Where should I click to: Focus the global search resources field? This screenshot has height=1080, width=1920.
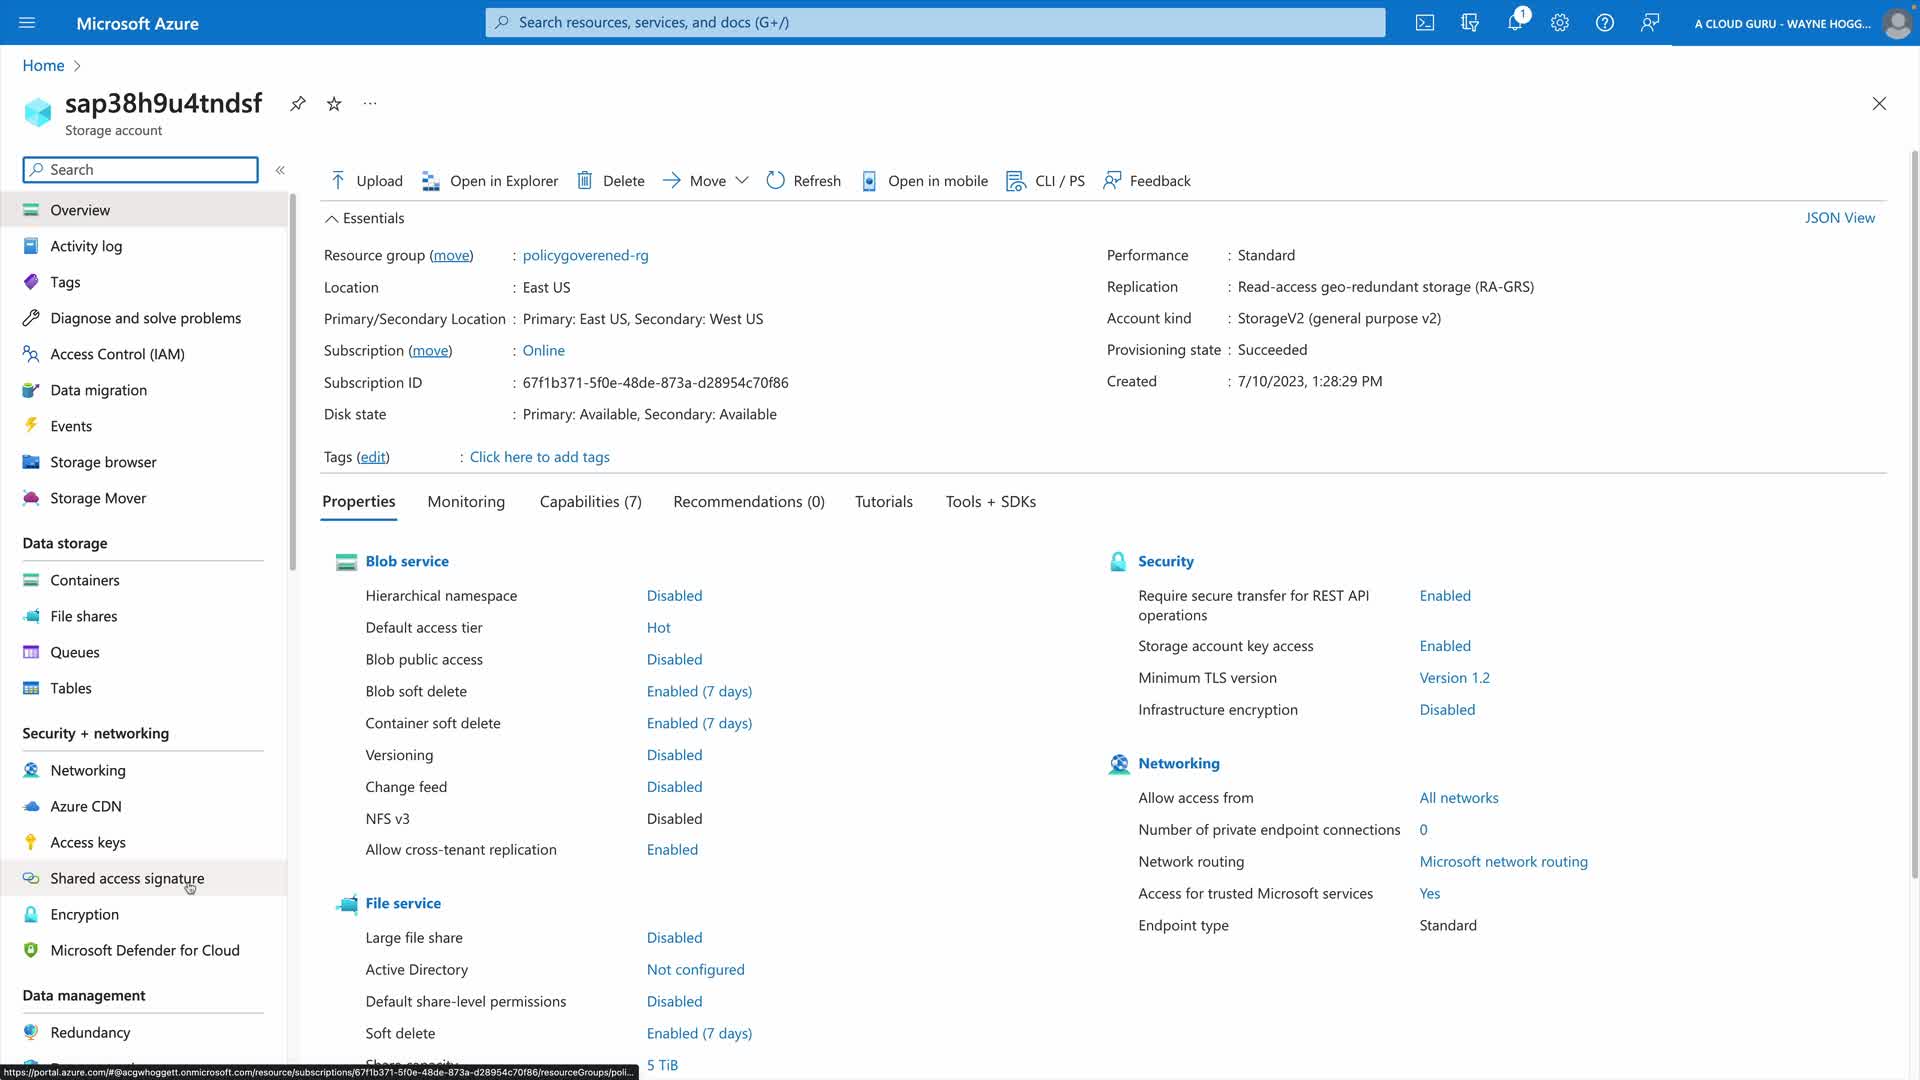935,23
